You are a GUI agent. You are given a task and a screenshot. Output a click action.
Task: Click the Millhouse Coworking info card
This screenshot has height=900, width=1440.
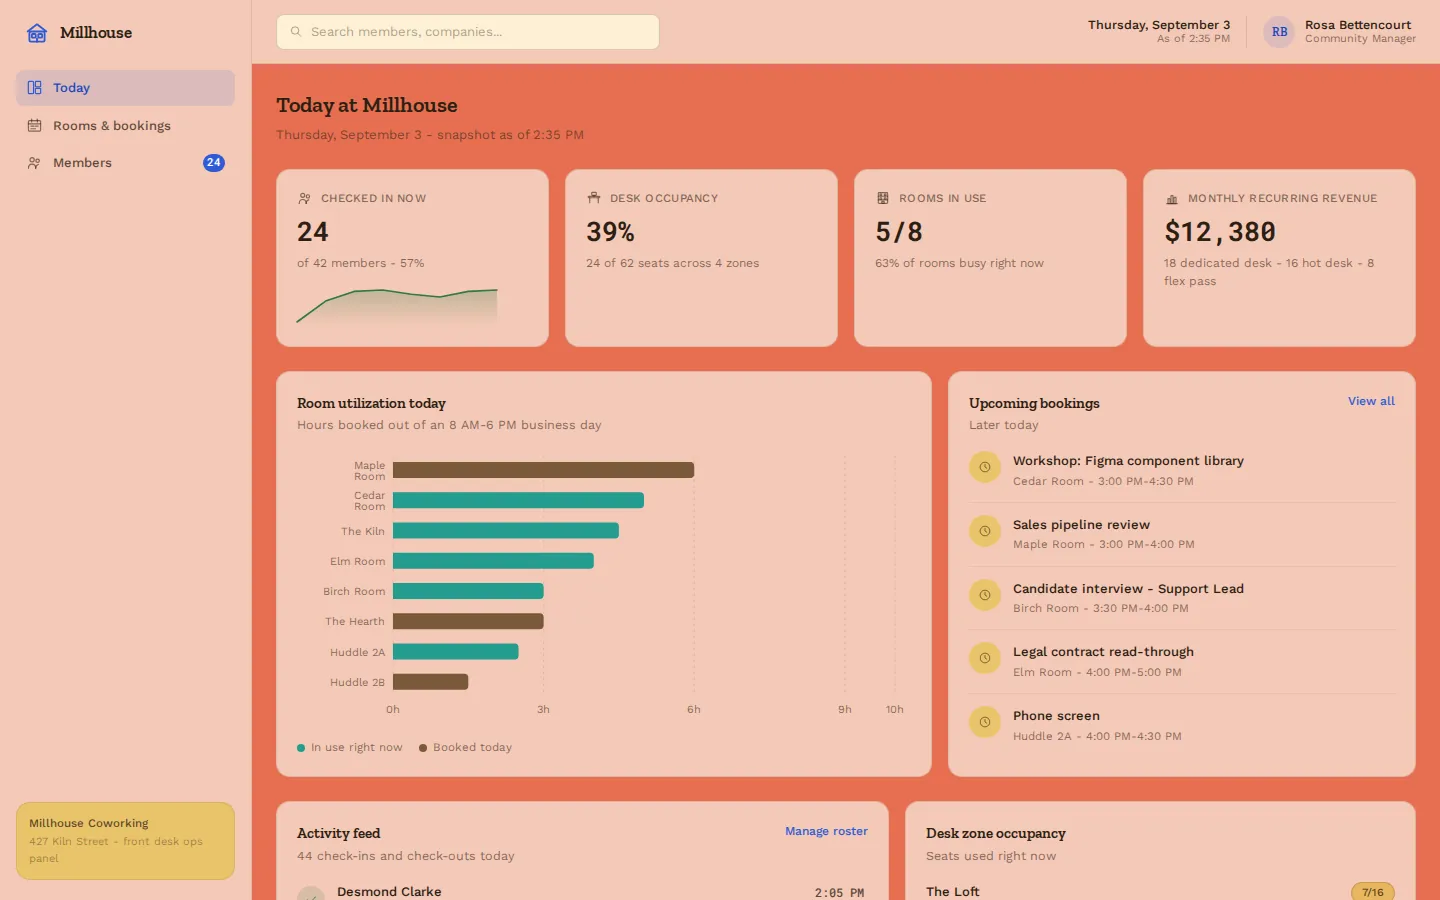tap(125, 841)
